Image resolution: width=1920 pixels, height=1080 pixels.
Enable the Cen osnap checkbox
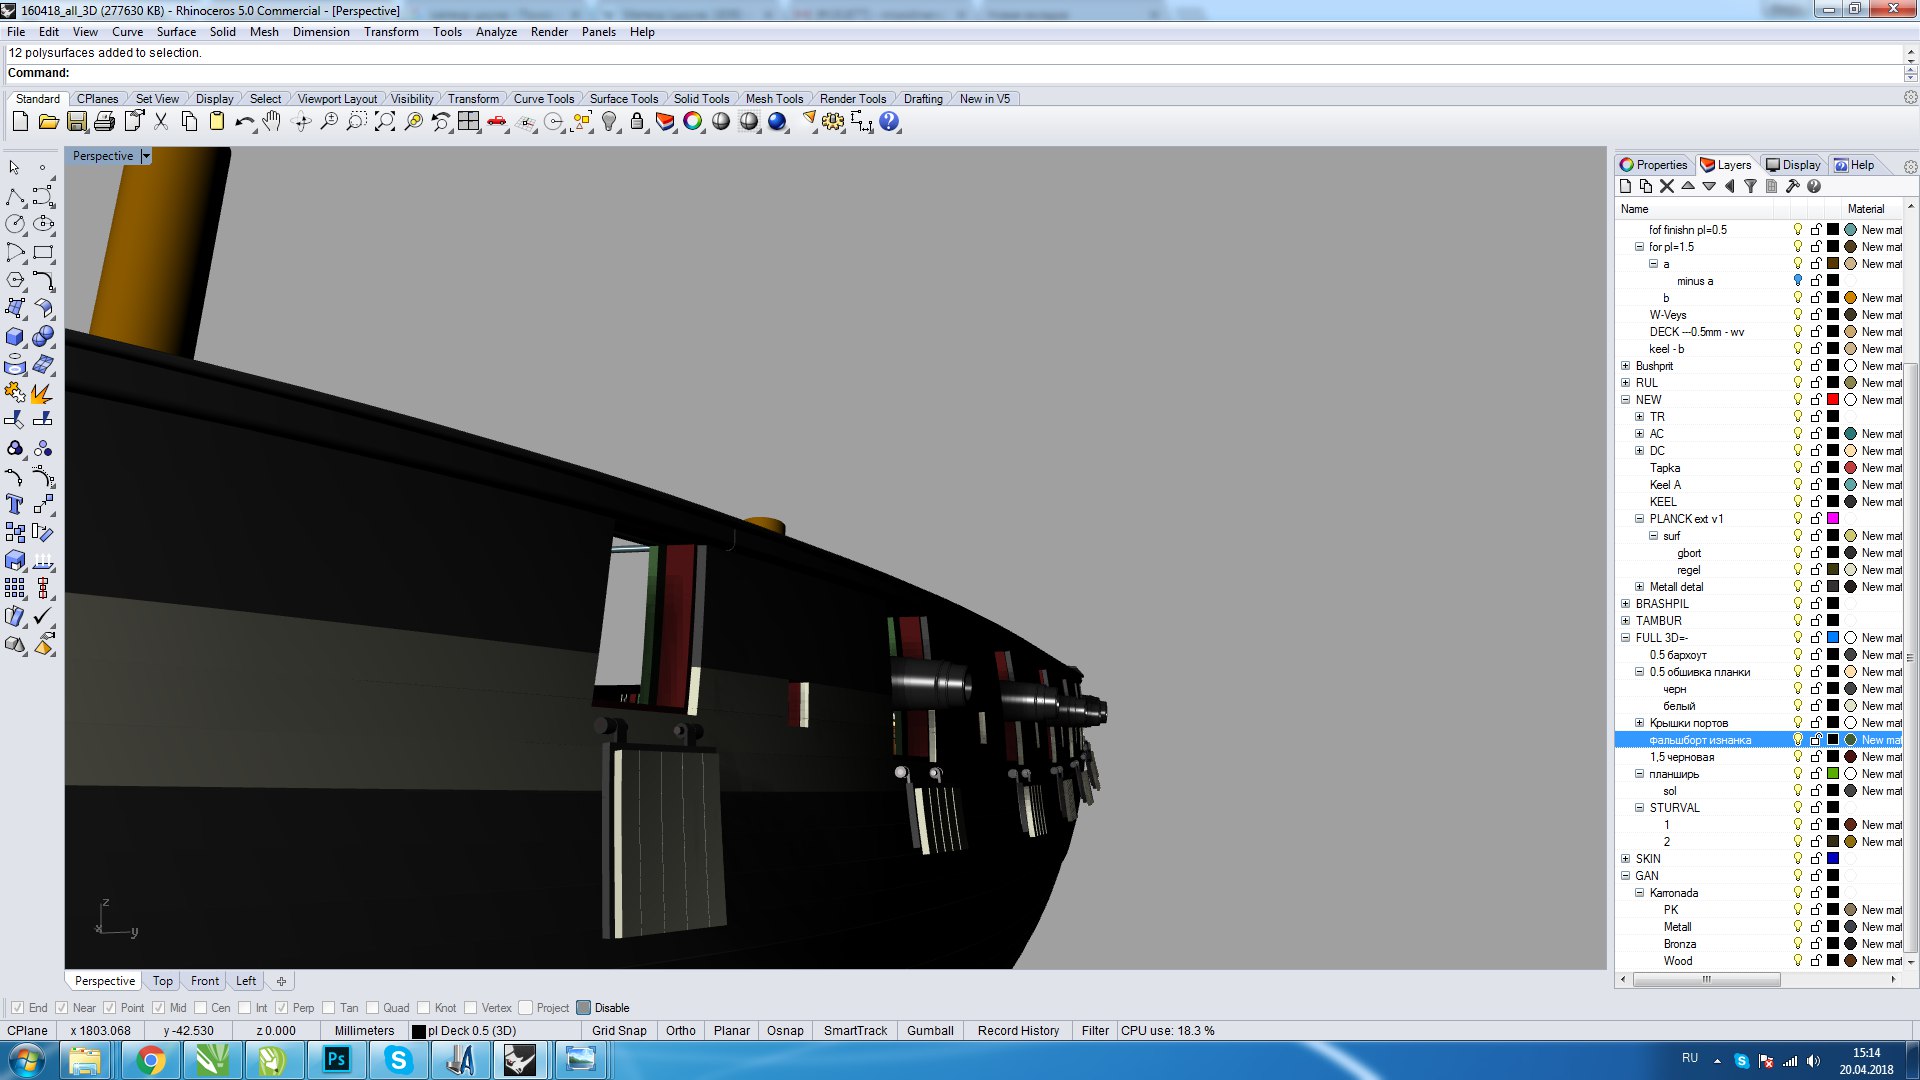point(200,1008)
